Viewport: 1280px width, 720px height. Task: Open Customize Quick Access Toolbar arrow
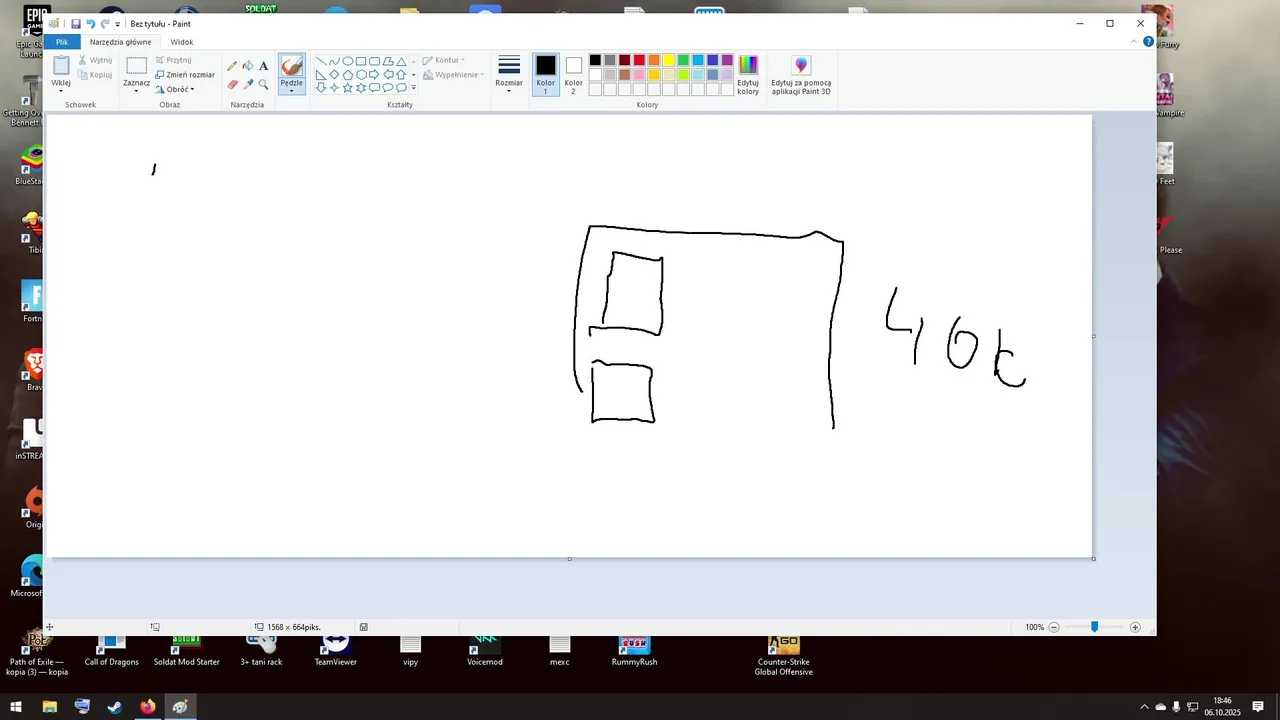click(118, 24)
